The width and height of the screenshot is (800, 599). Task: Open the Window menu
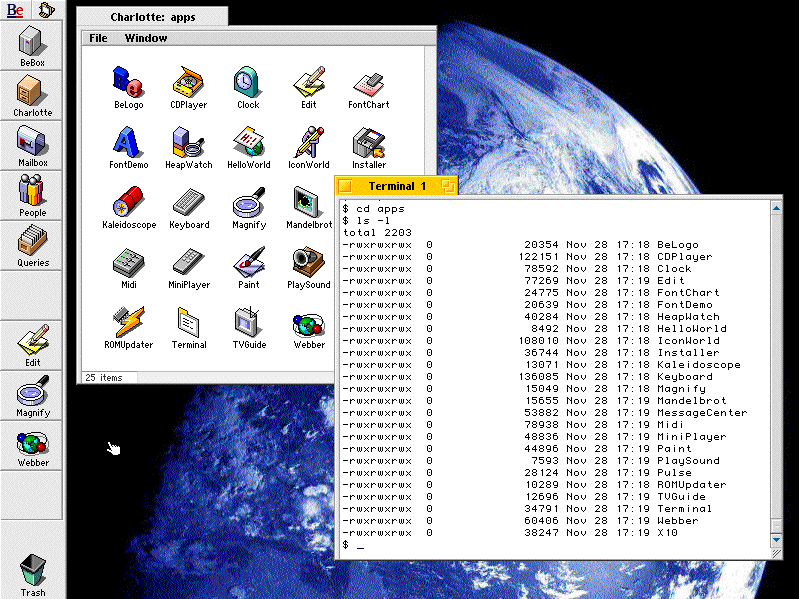pos(146,38)
